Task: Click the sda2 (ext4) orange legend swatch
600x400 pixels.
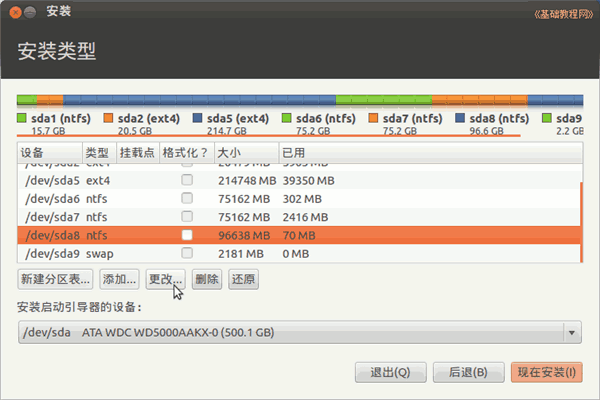Action: 108,118
